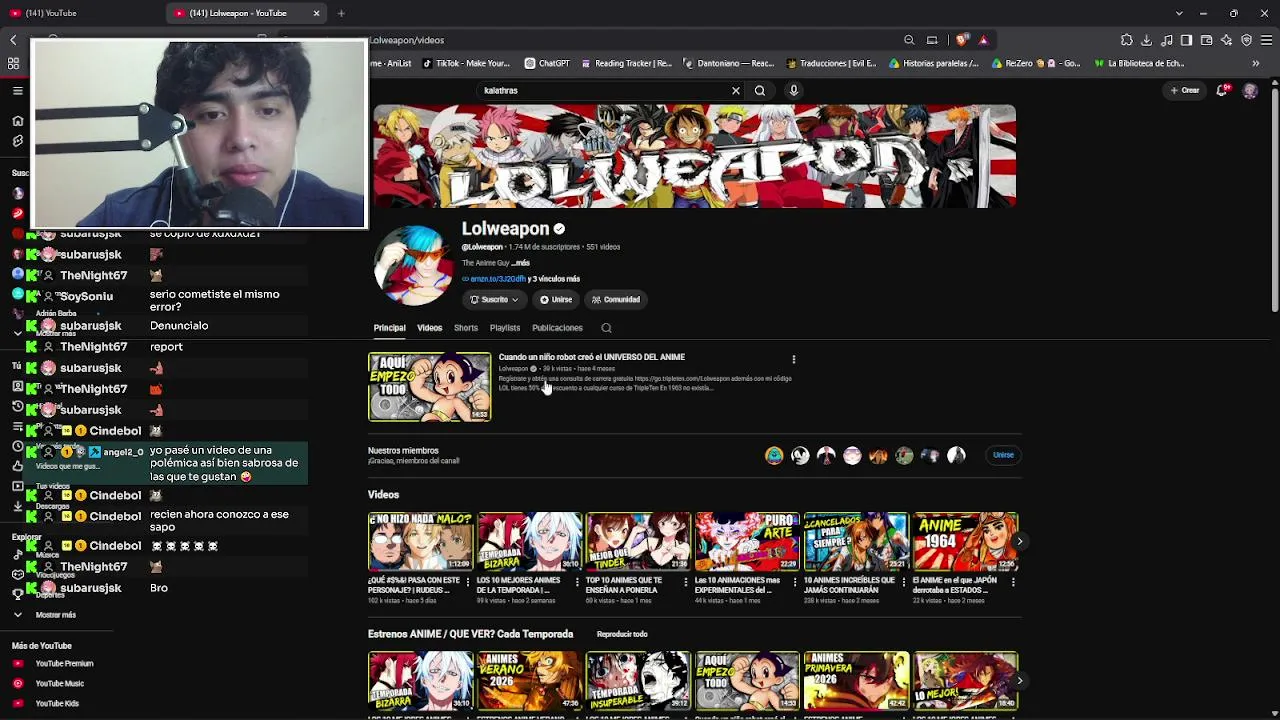The image size is (1280, 720).
Task: Open the YouTube hamburger guide menu
Action: (x=17, y=91)
